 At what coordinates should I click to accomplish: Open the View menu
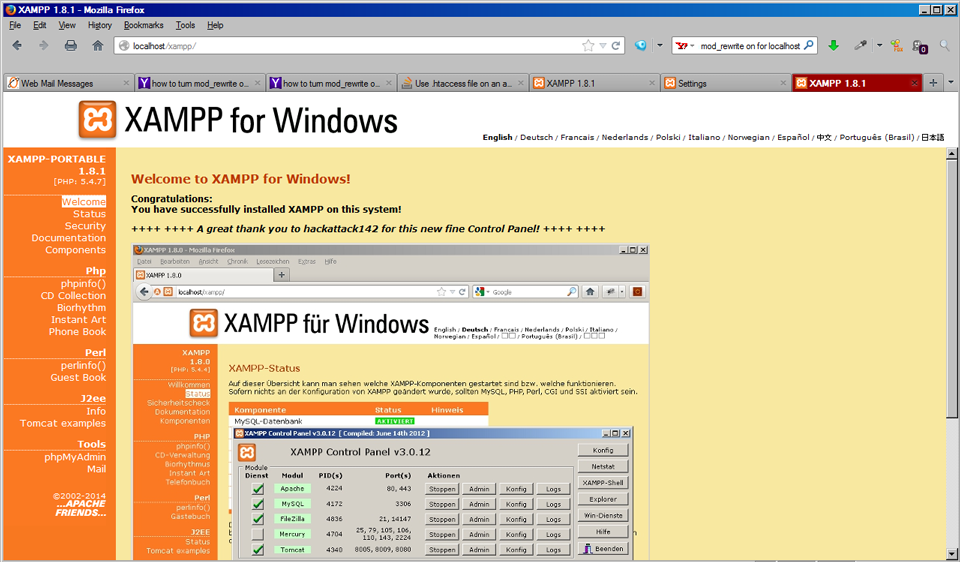click(x=67, y=25)
